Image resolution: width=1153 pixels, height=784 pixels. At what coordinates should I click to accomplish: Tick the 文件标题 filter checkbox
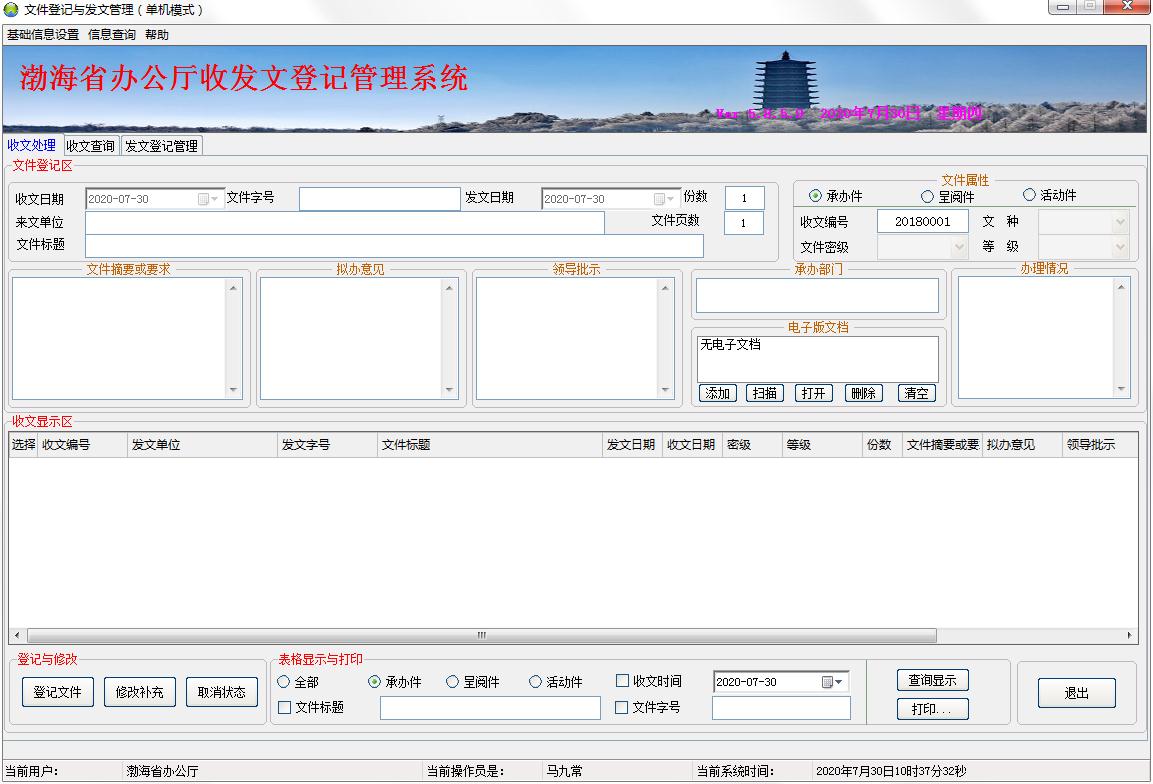pos(285,707)
